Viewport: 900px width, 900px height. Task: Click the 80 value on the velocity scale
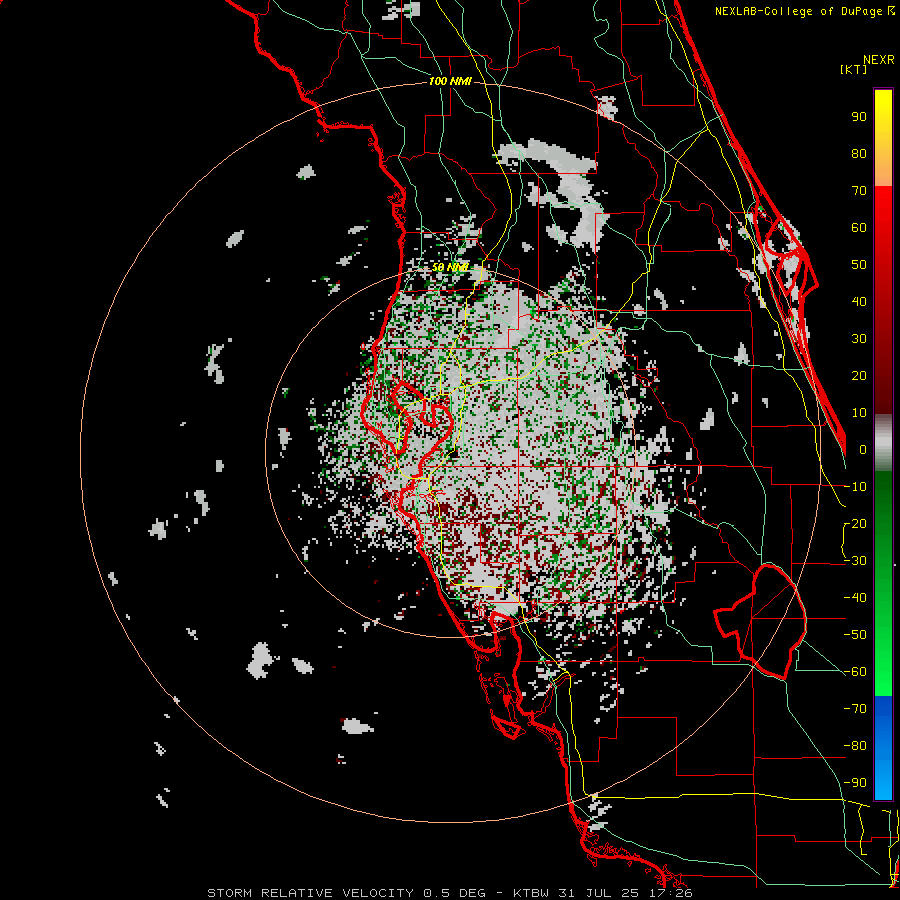coord(859,154)
